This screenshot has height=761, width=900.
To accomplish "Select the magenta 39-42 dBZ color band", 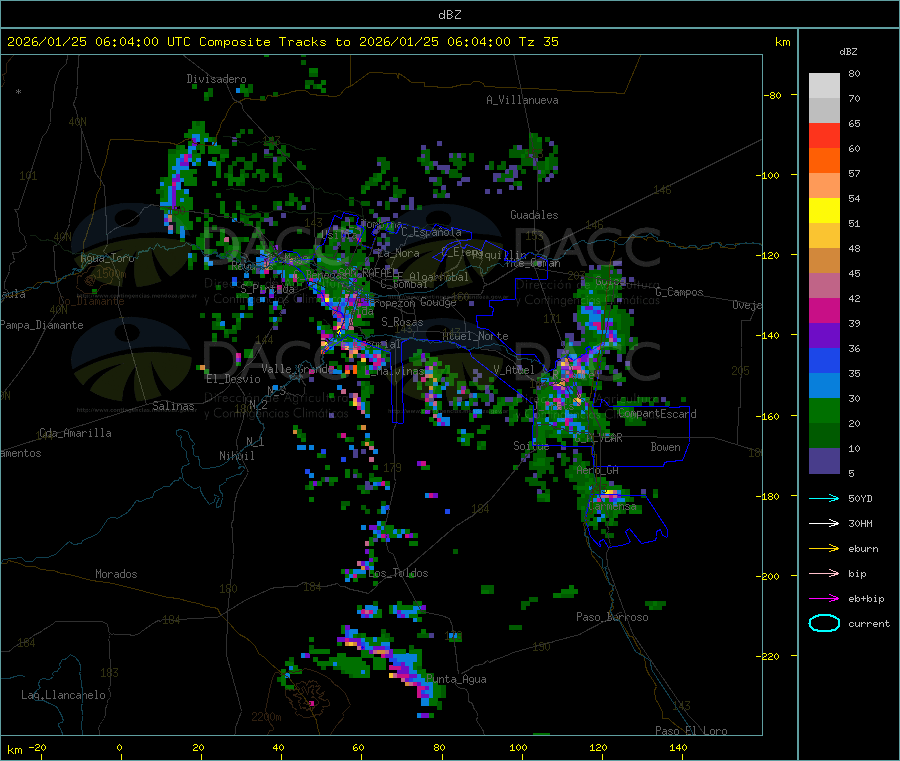I will 824,310.
